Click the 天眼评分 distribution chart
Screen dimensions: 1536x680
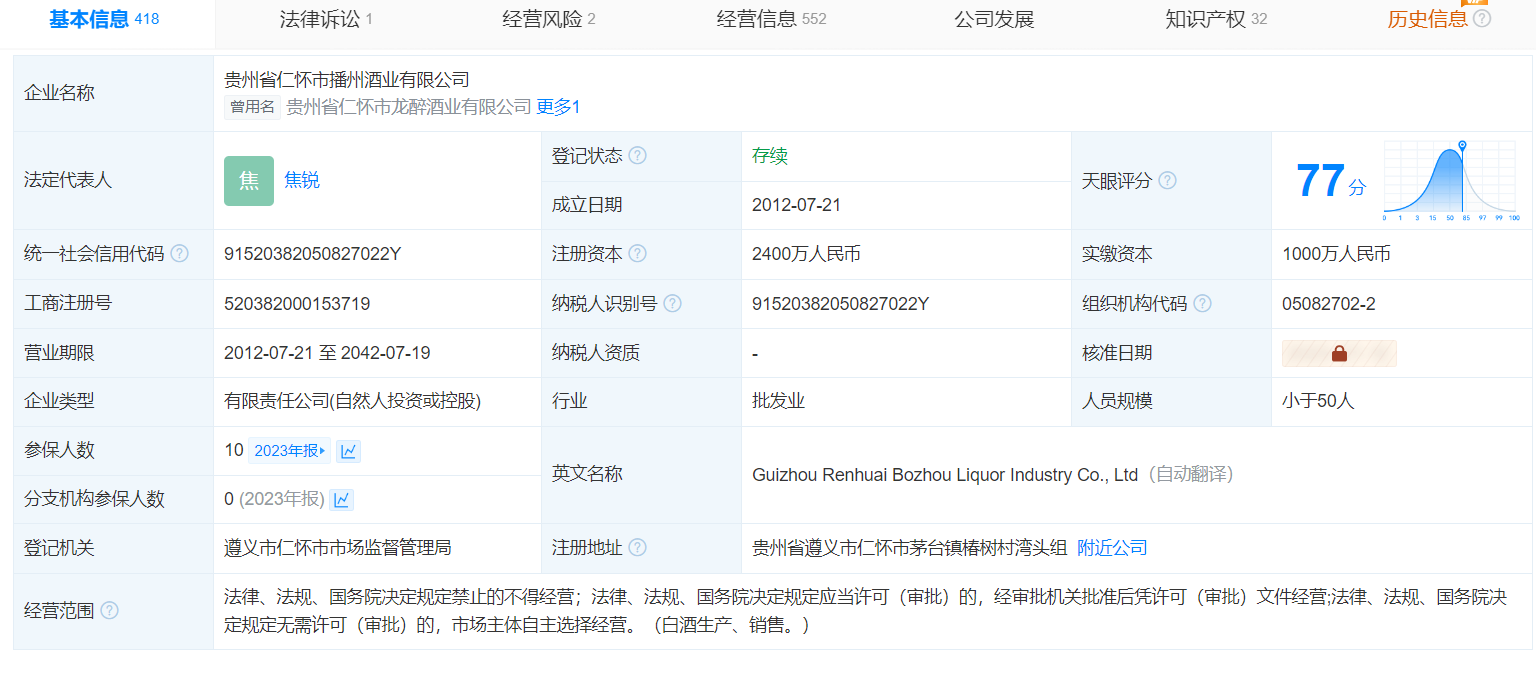1452,181
